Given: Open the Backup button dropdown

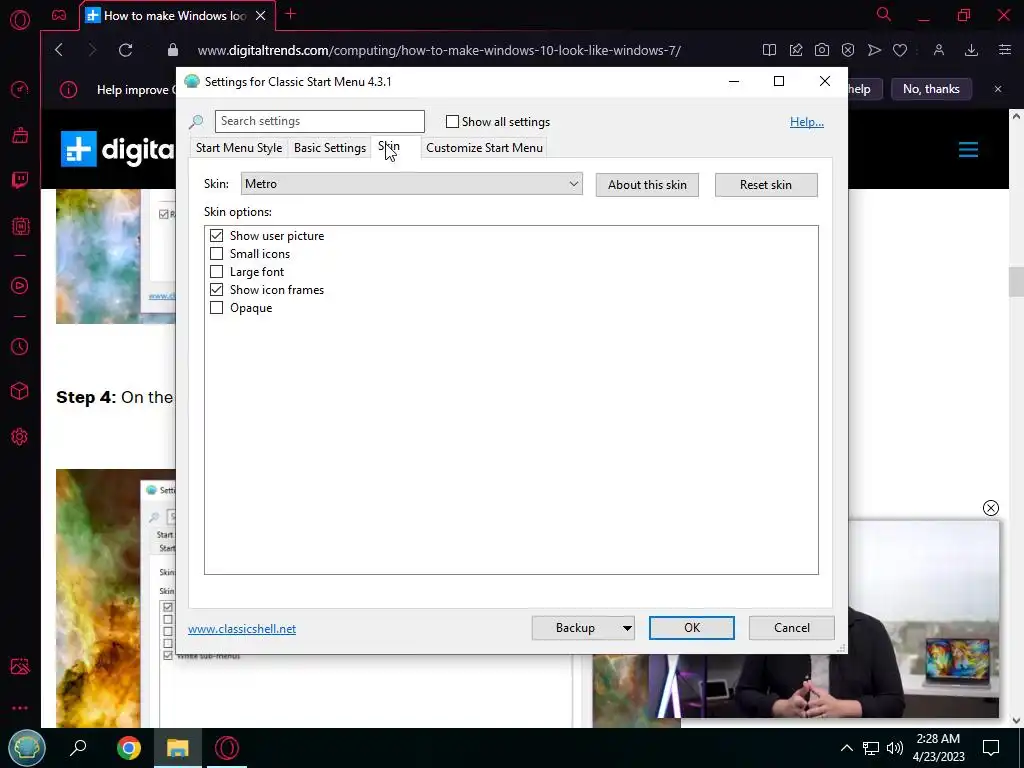Looking at the screenshot, I should click(627, 628).
